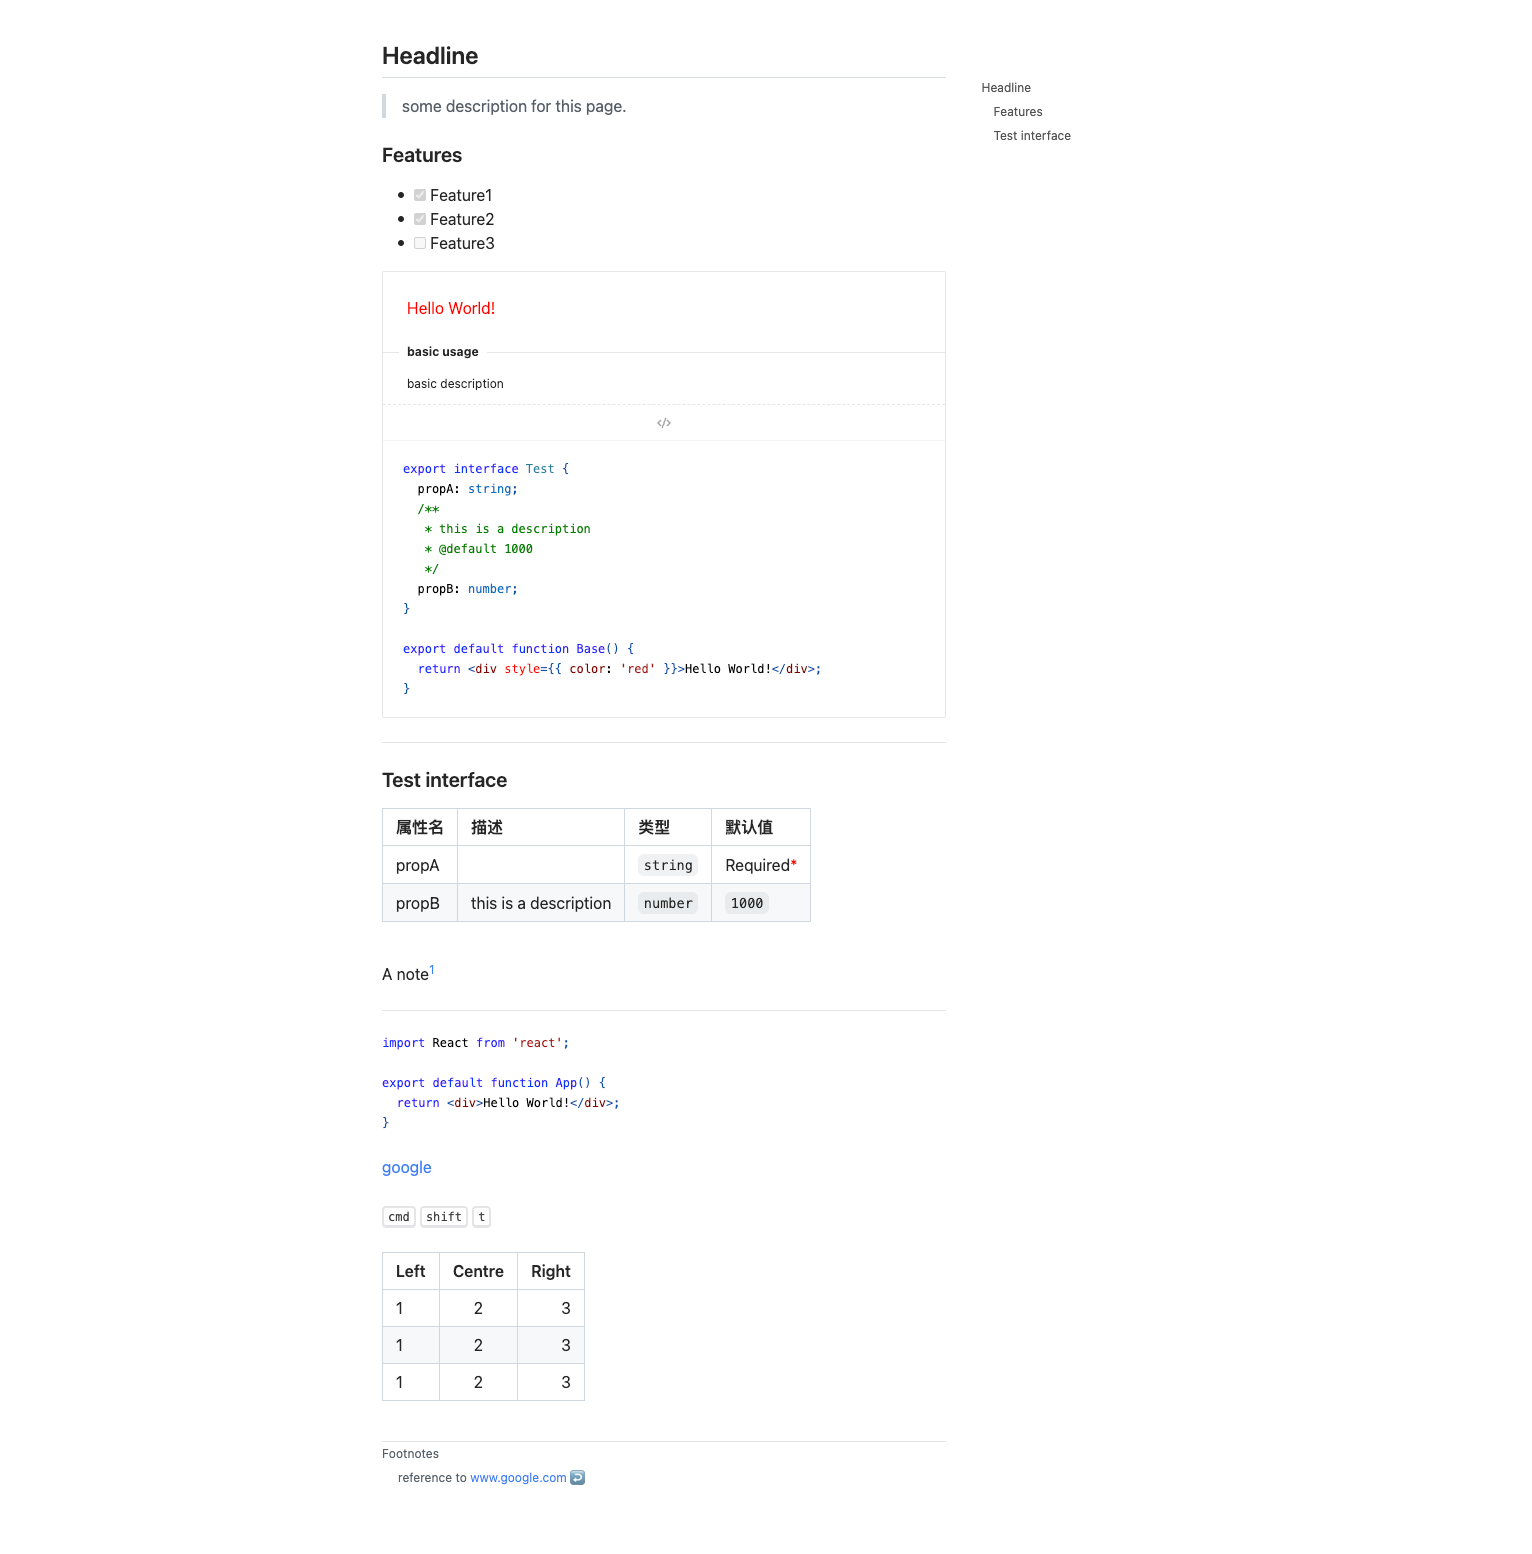The width and height of the screenshot is (1532, 1554).
Task: Click the superscript footnote marker beside "A note"
Action: 432,969
